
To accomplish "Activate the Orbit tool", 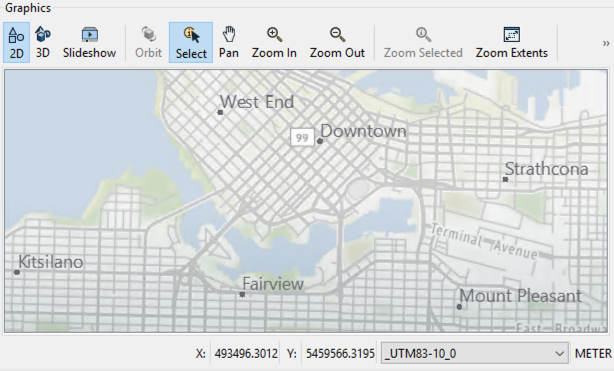I will 148,42.
